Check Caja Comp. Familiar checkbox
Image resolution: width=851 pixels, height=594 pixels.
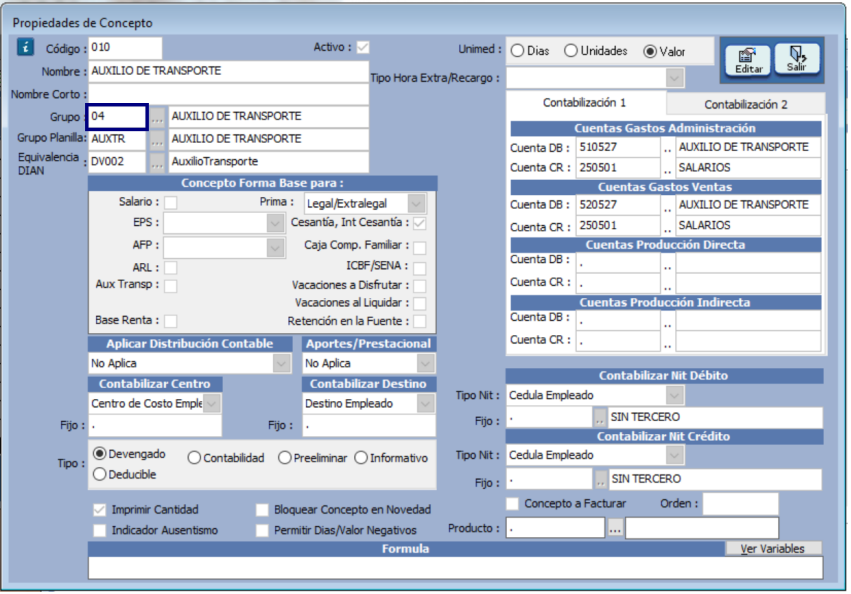[x=419, y=248]
